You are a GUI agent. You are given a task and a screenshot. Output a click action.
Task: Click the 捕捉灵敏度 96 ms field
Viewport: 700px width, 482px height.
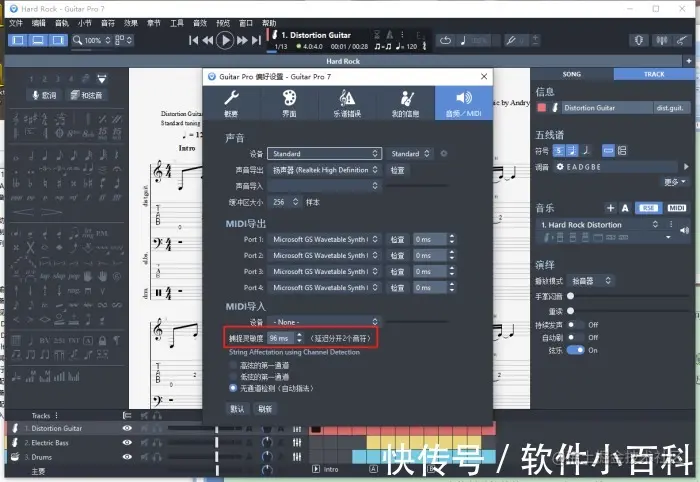(x=281, y=339)
